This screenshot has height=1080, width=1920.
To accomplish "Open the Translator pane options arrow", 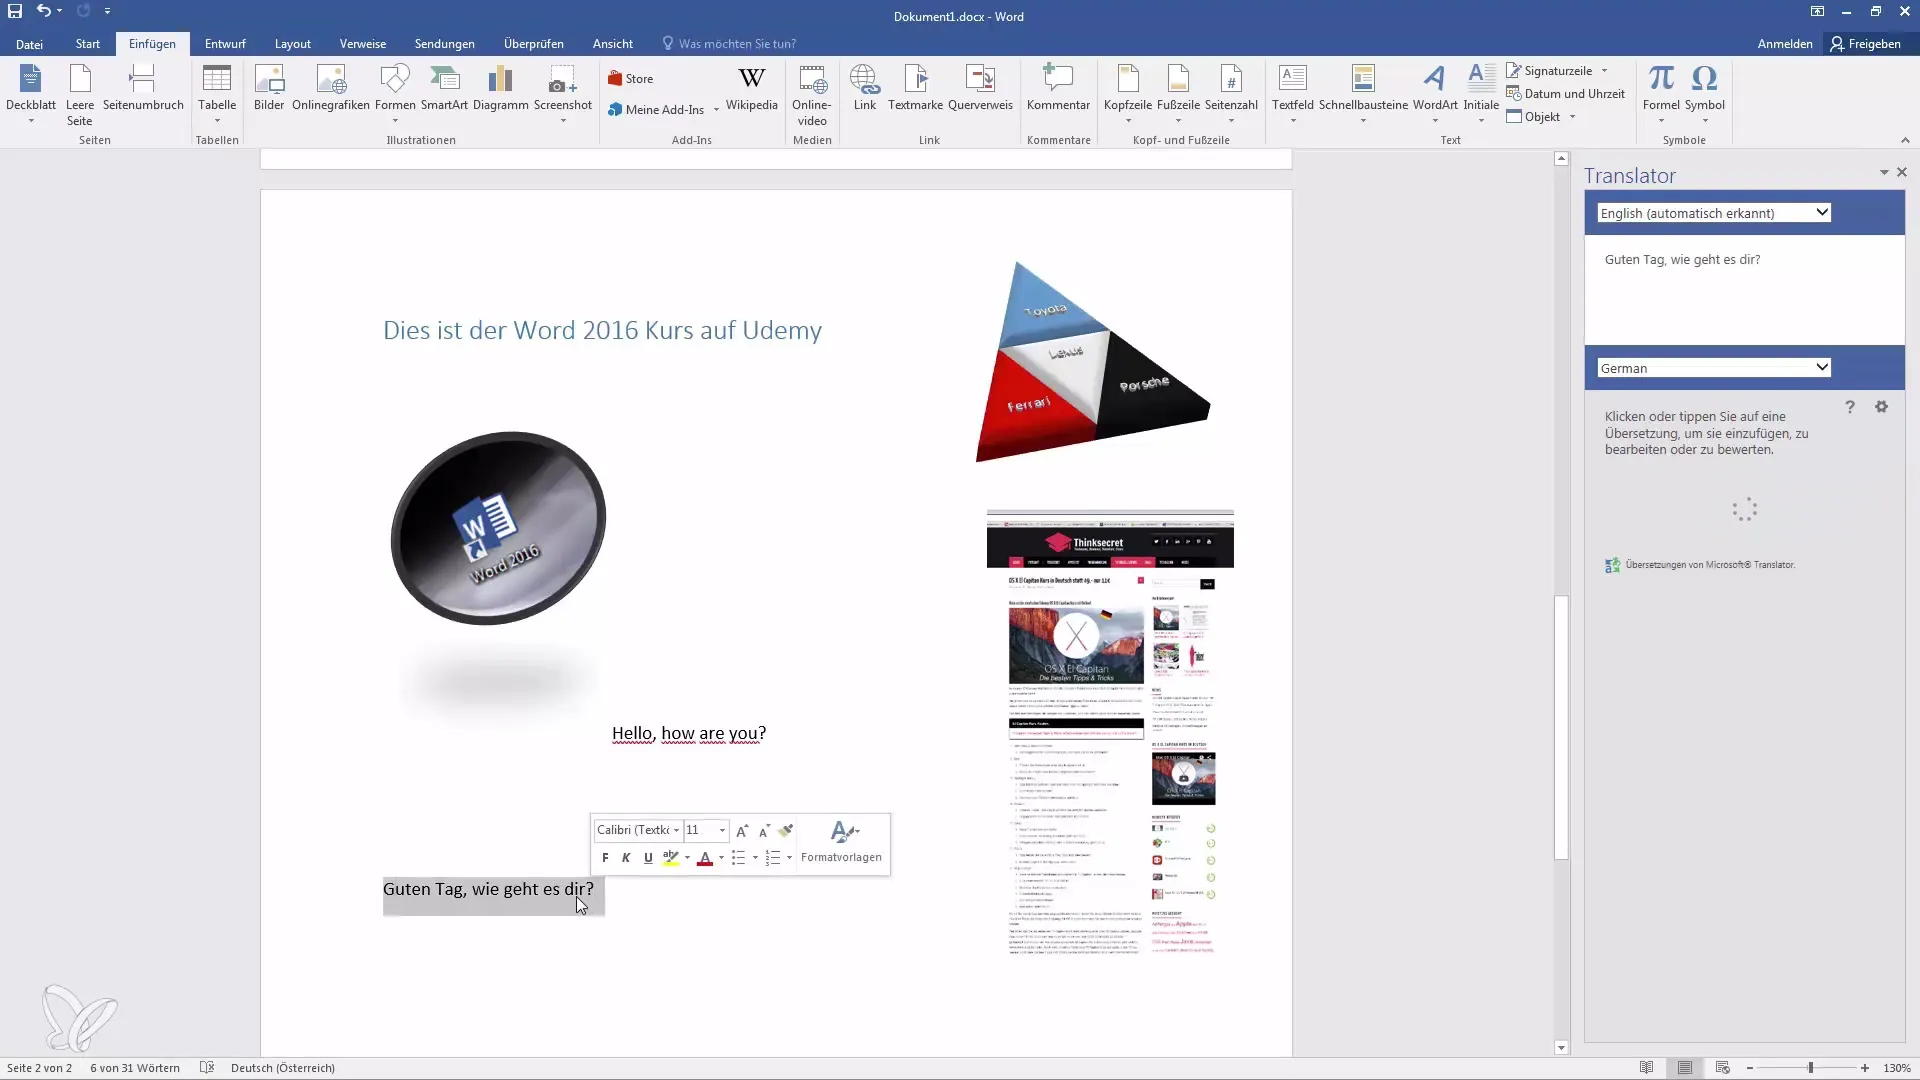I will tap(1884, 173).
